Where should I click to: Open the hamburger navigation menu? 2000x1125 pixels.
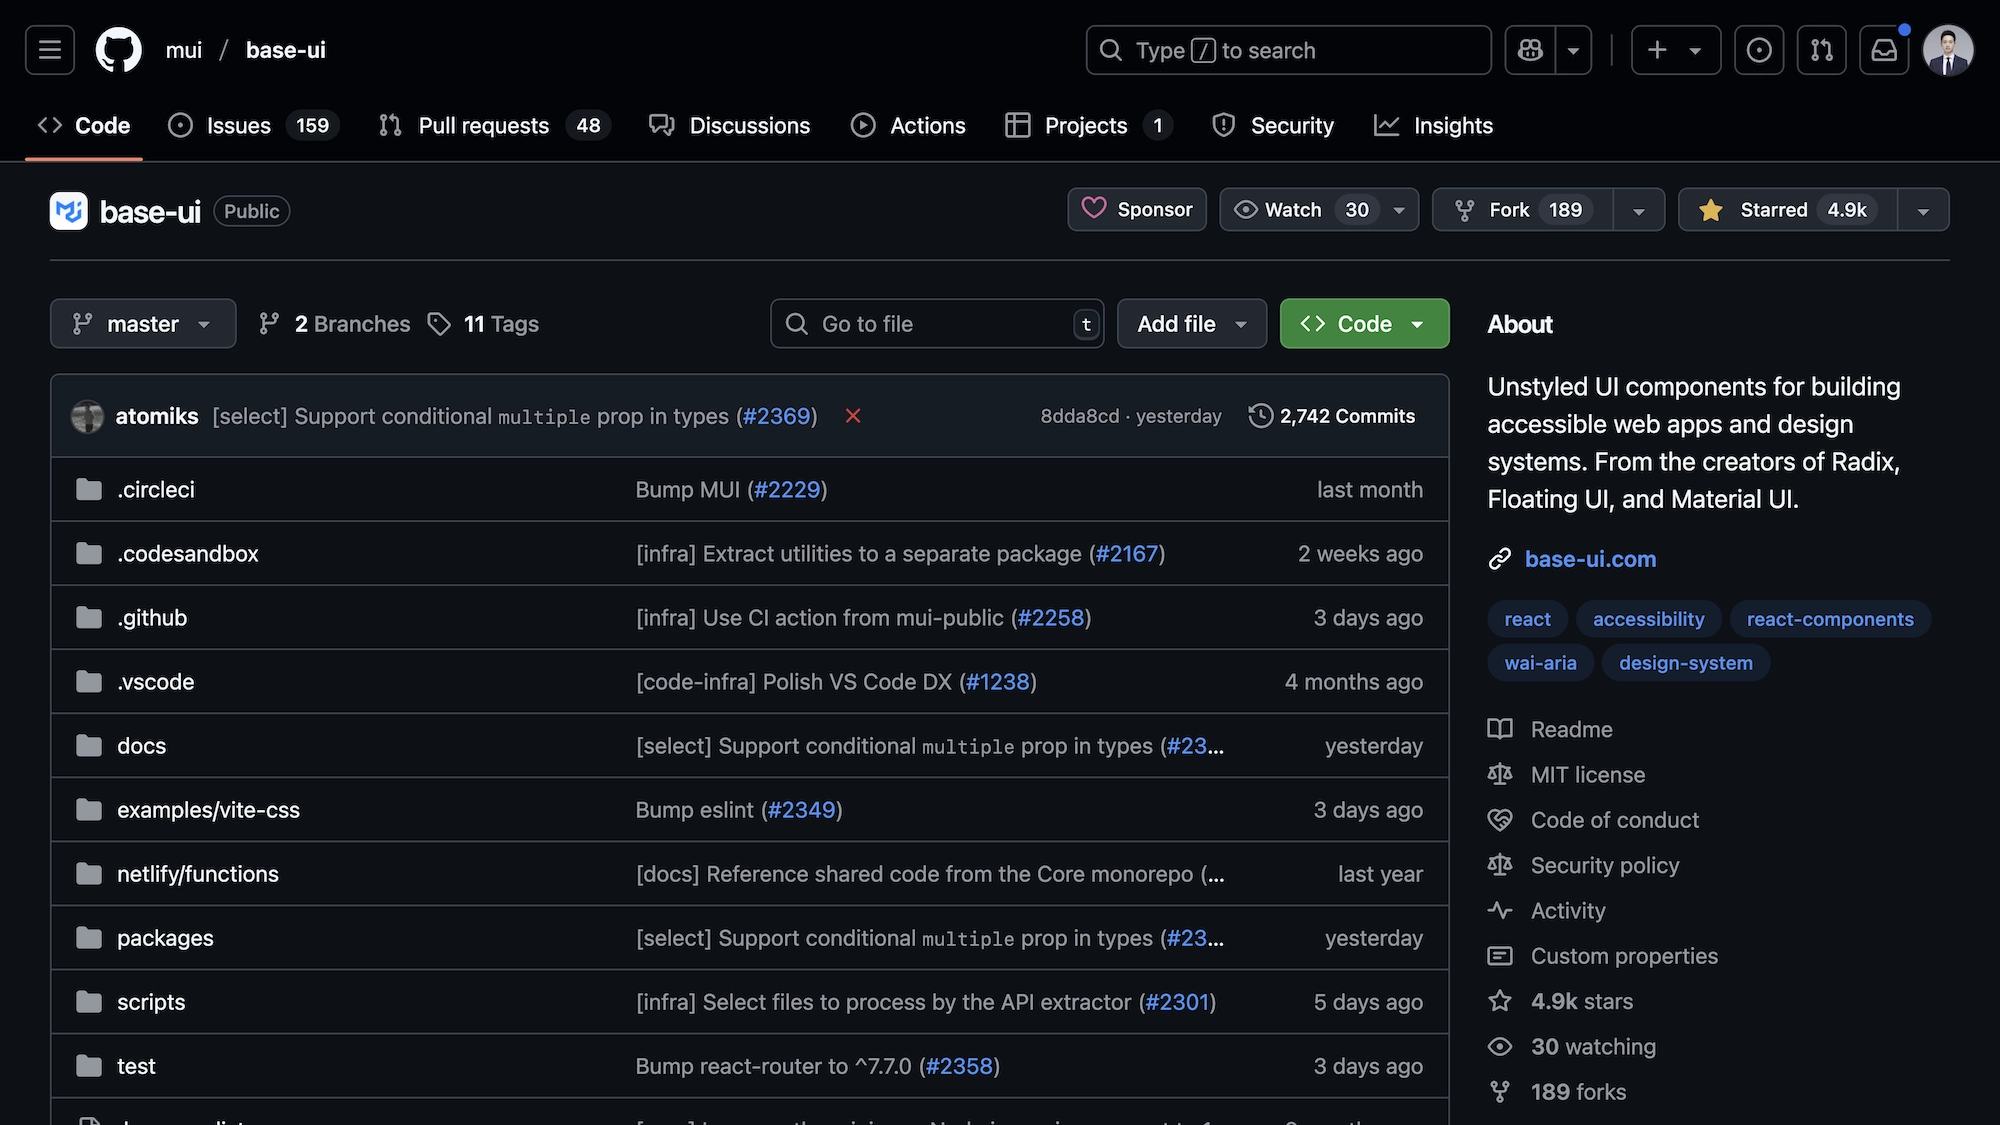50,50
